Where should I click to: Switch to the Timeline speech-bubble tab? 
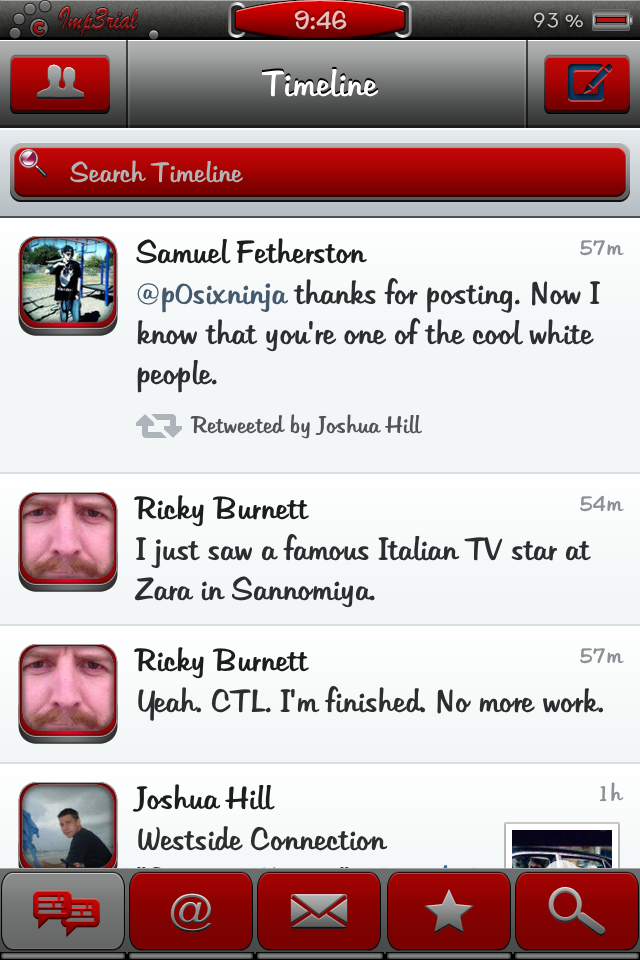64,911
